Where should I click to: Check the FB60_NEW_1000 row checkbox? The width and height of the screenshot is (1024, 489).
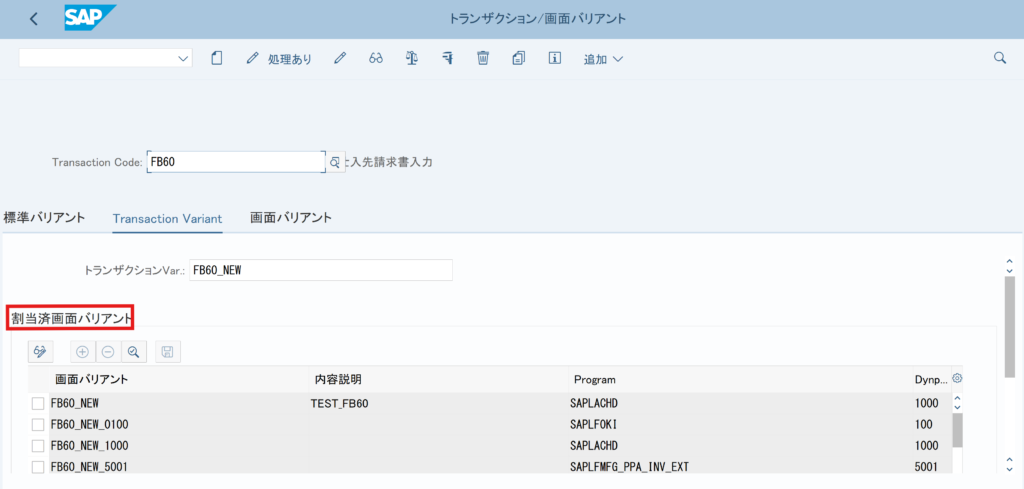pos(38,446)
